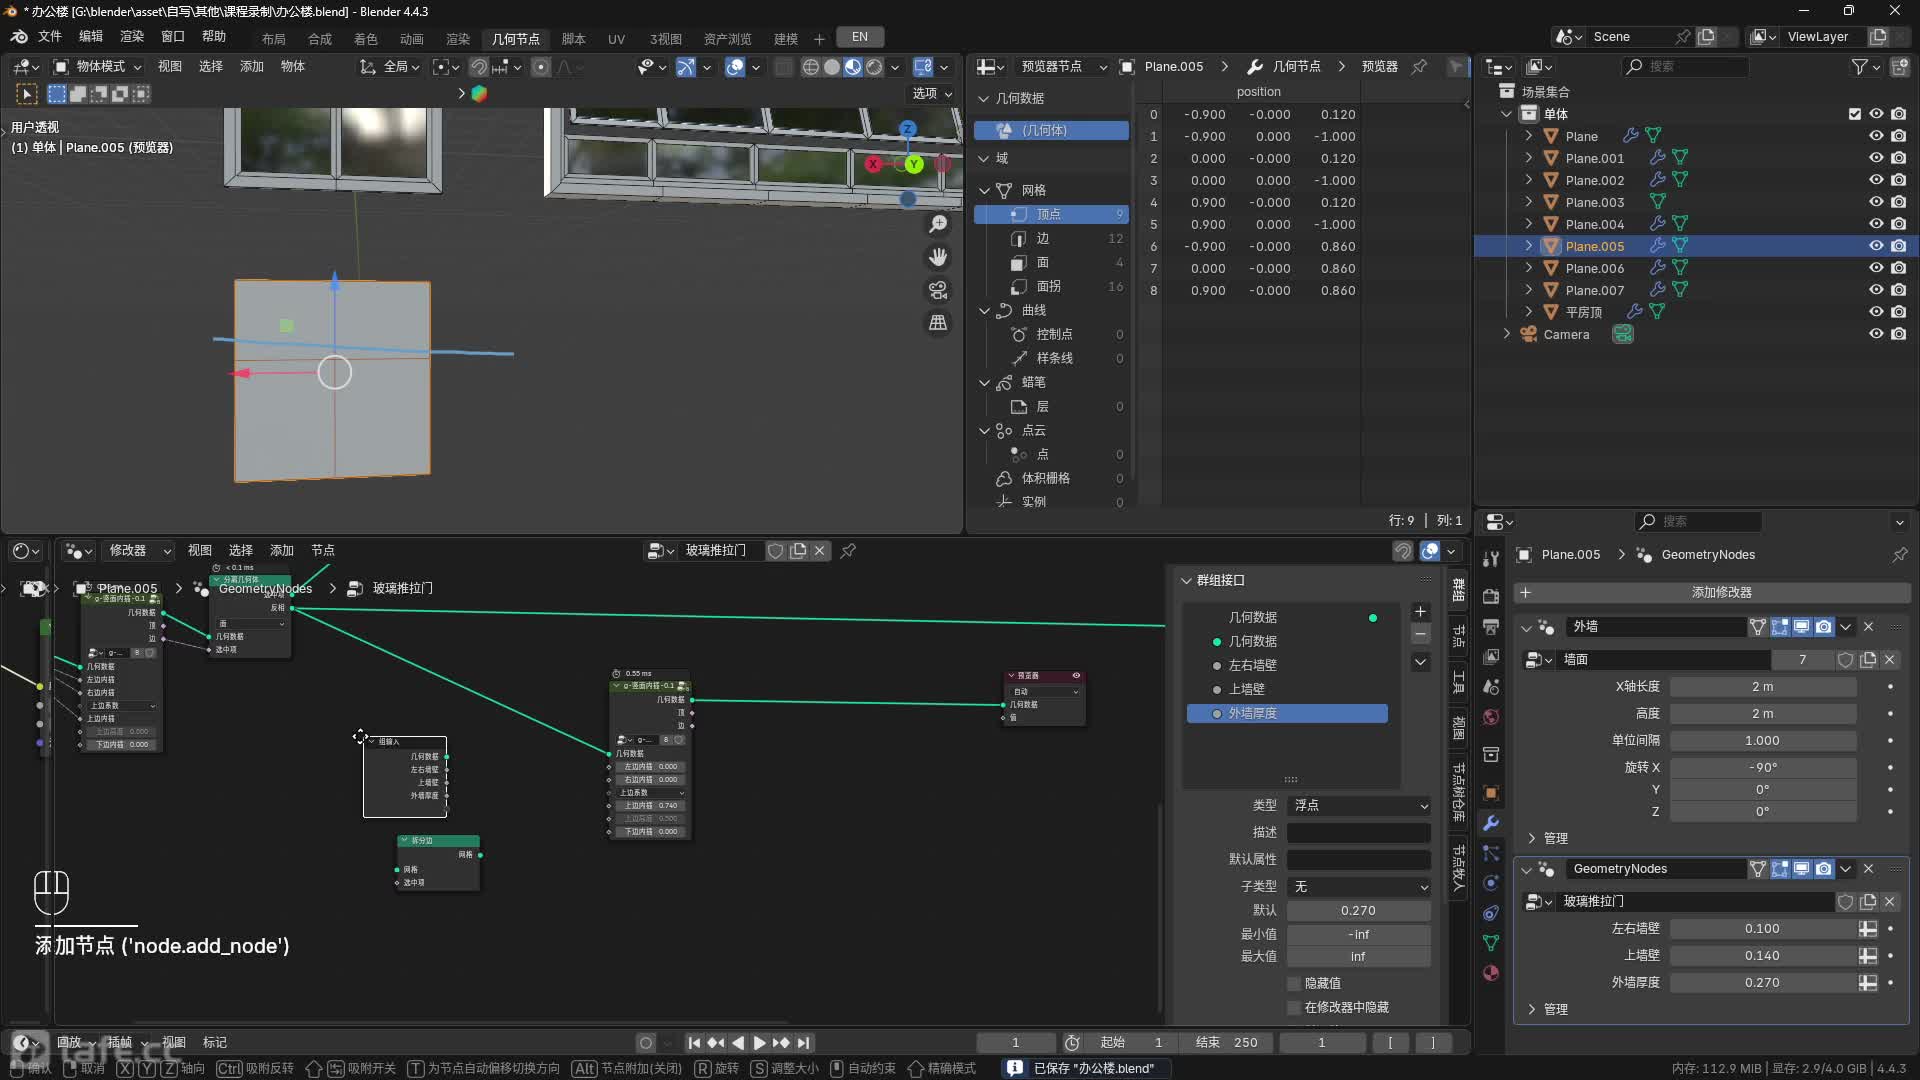1920x1080 pixels.
Task: Open the 类型 浮点 socket type dropdown
Action: 1358,806
